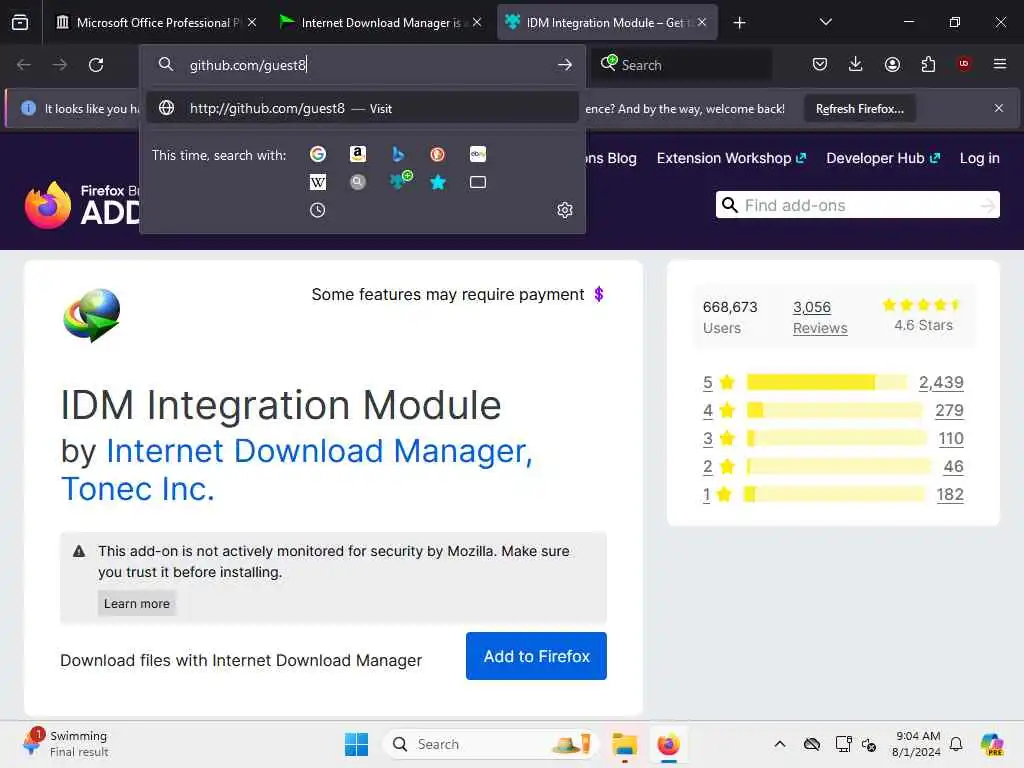This screenshot has height=768, width=1024.
Task: Click the gray magnifier search engine icon
Action: 357,182
